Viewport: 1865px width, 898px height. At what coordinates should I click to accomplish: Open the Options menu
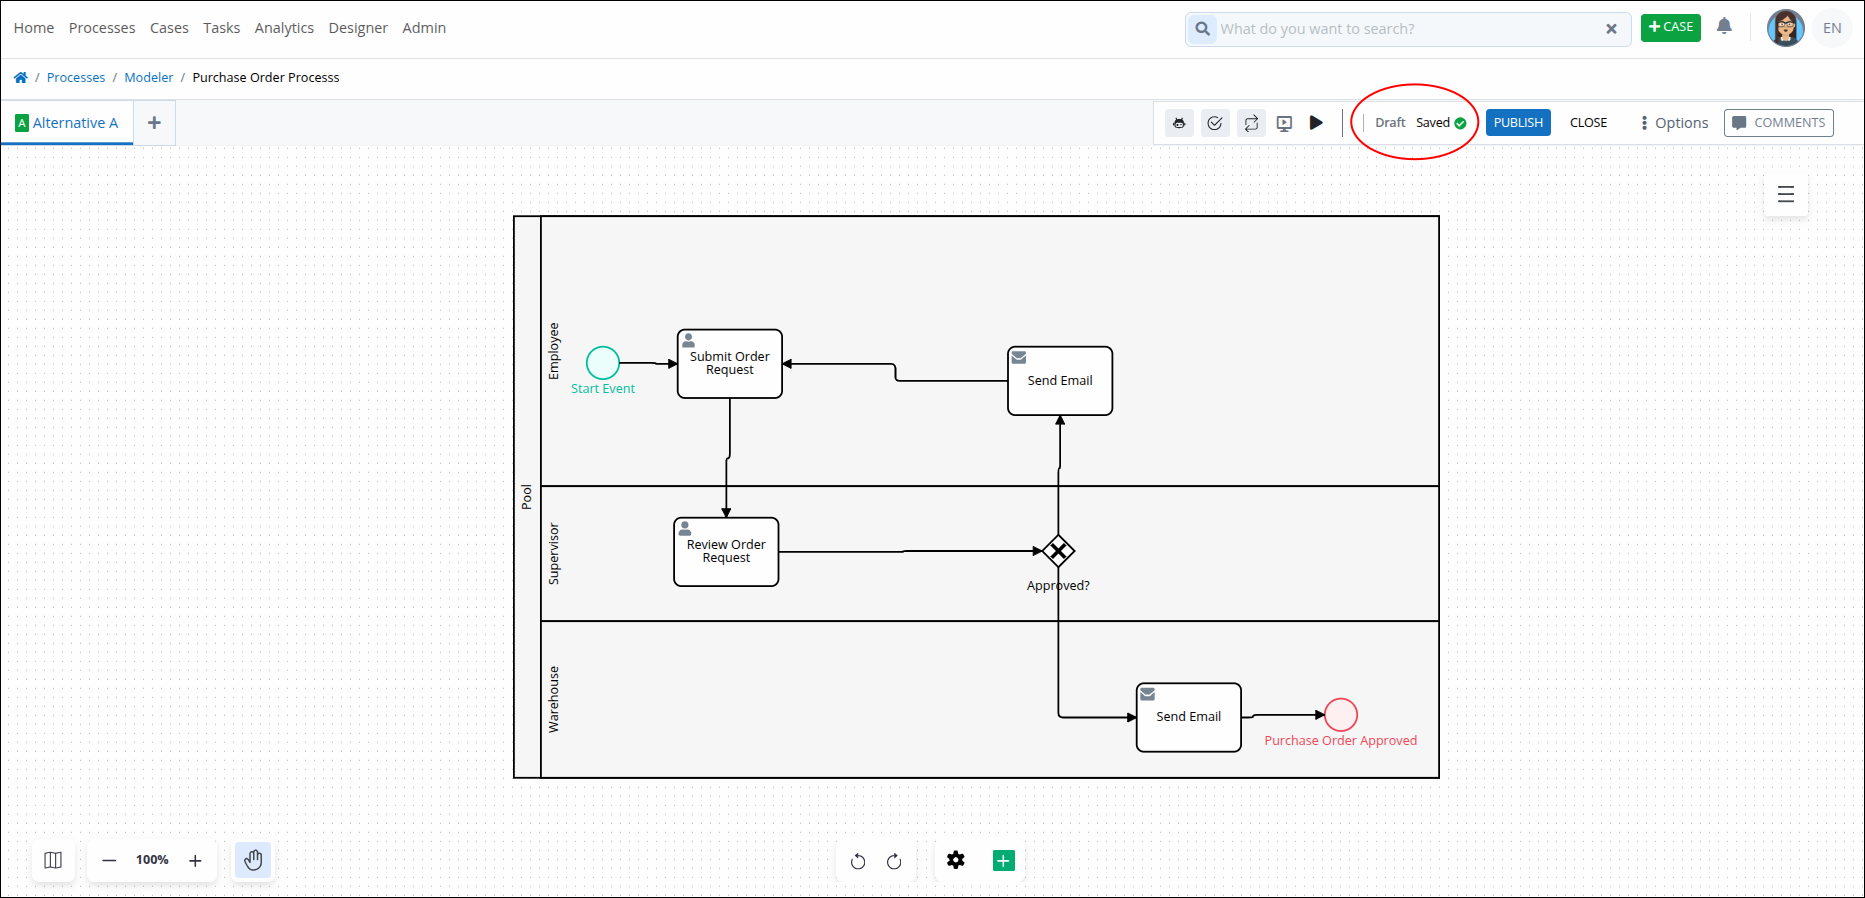(x=1674, y=123)
